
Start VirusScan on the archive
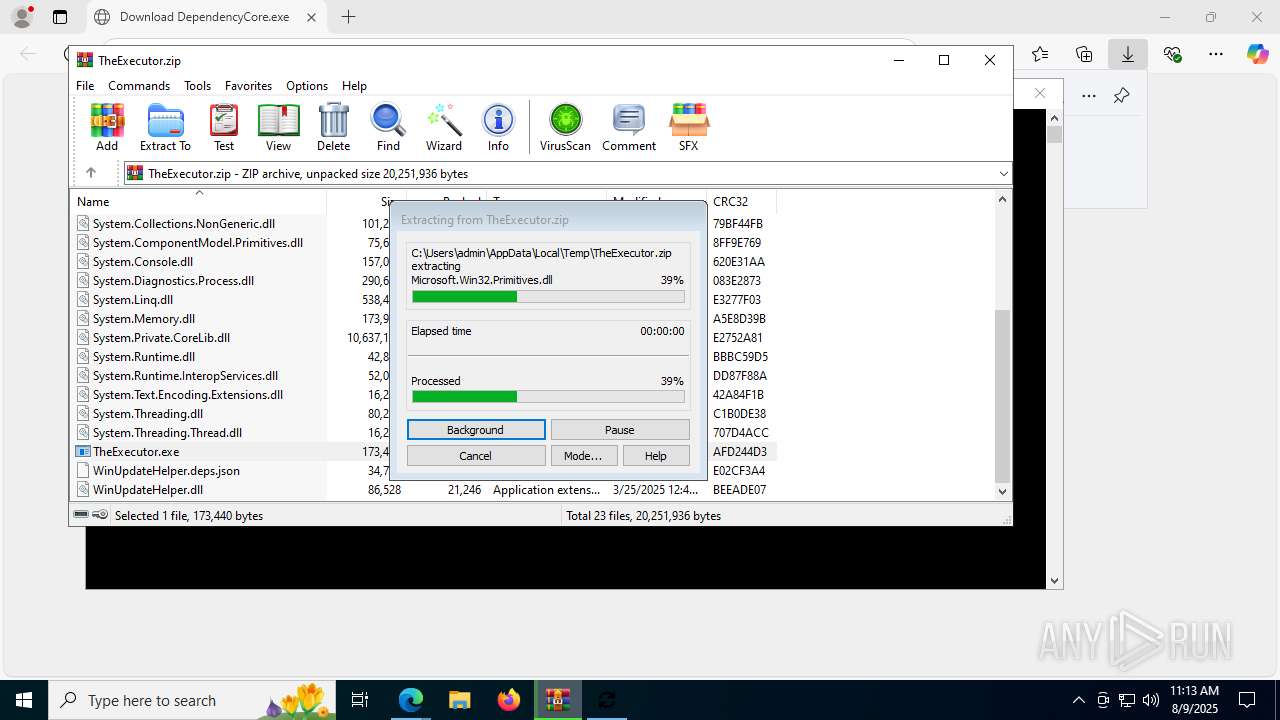click(566, 127)
